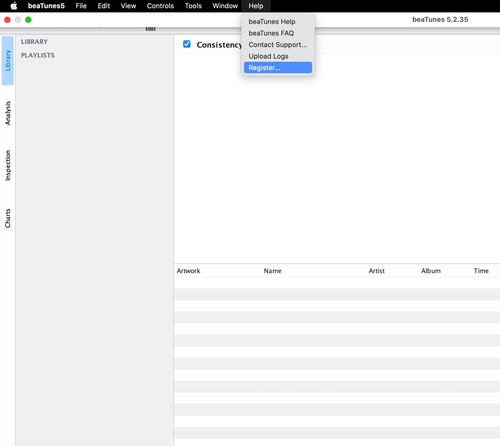Open the Edit menu

click(104, 6)
